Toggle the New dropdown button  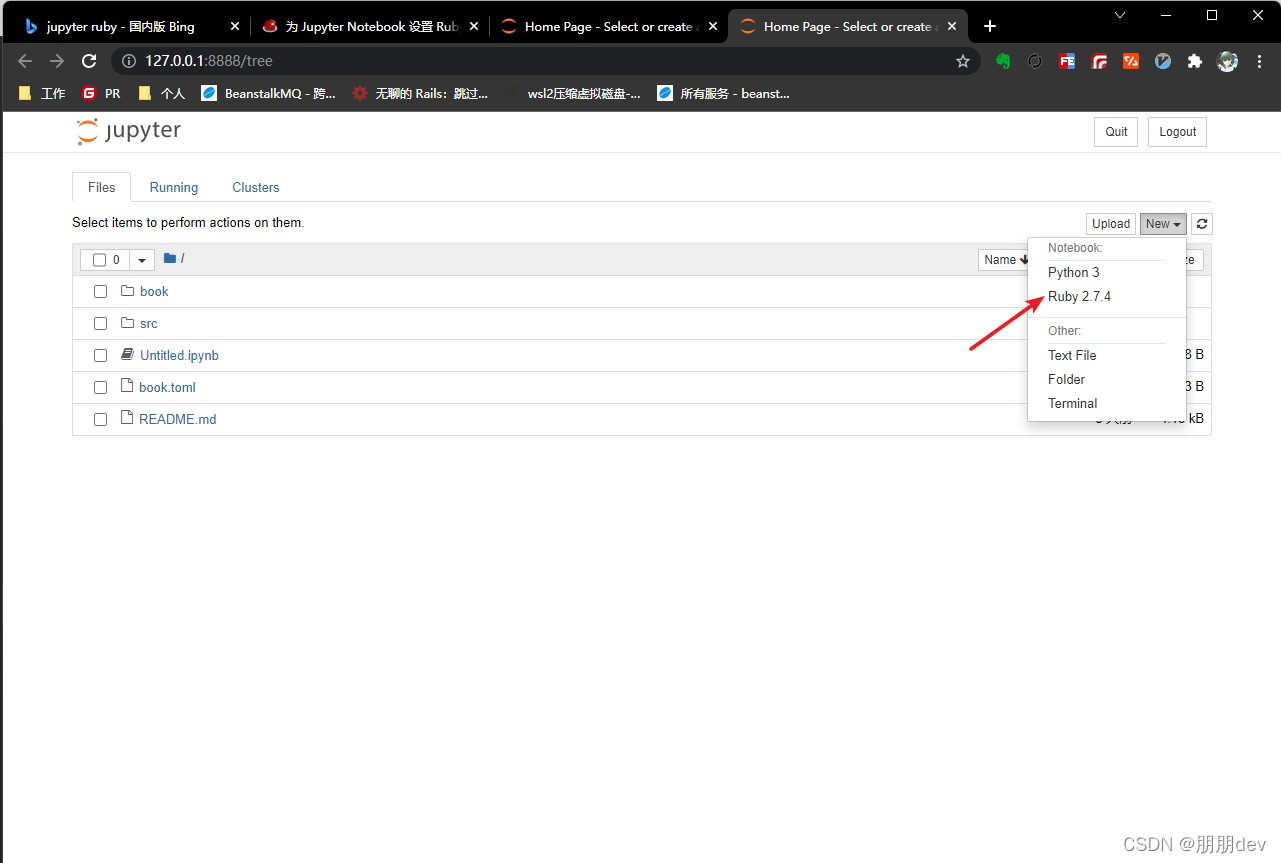1163,224
